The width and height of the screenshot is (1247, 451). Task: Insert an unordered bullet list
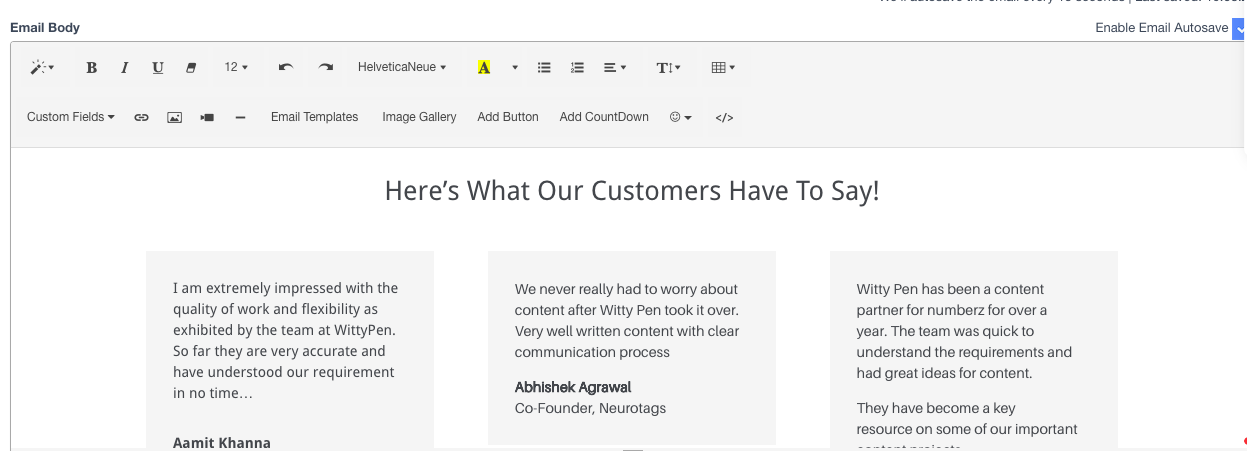click(545, 67)
